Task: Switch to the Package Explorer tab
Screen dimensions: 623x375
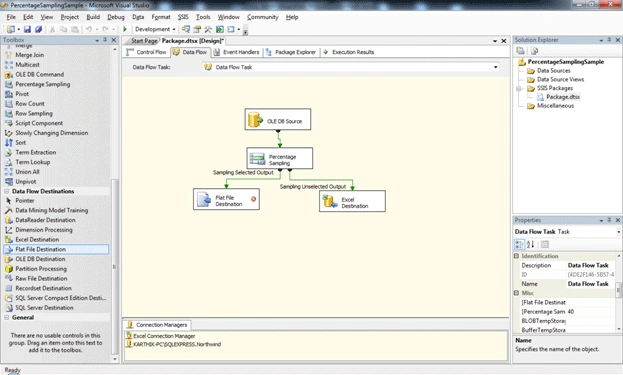Action: (x=291, y=52)
